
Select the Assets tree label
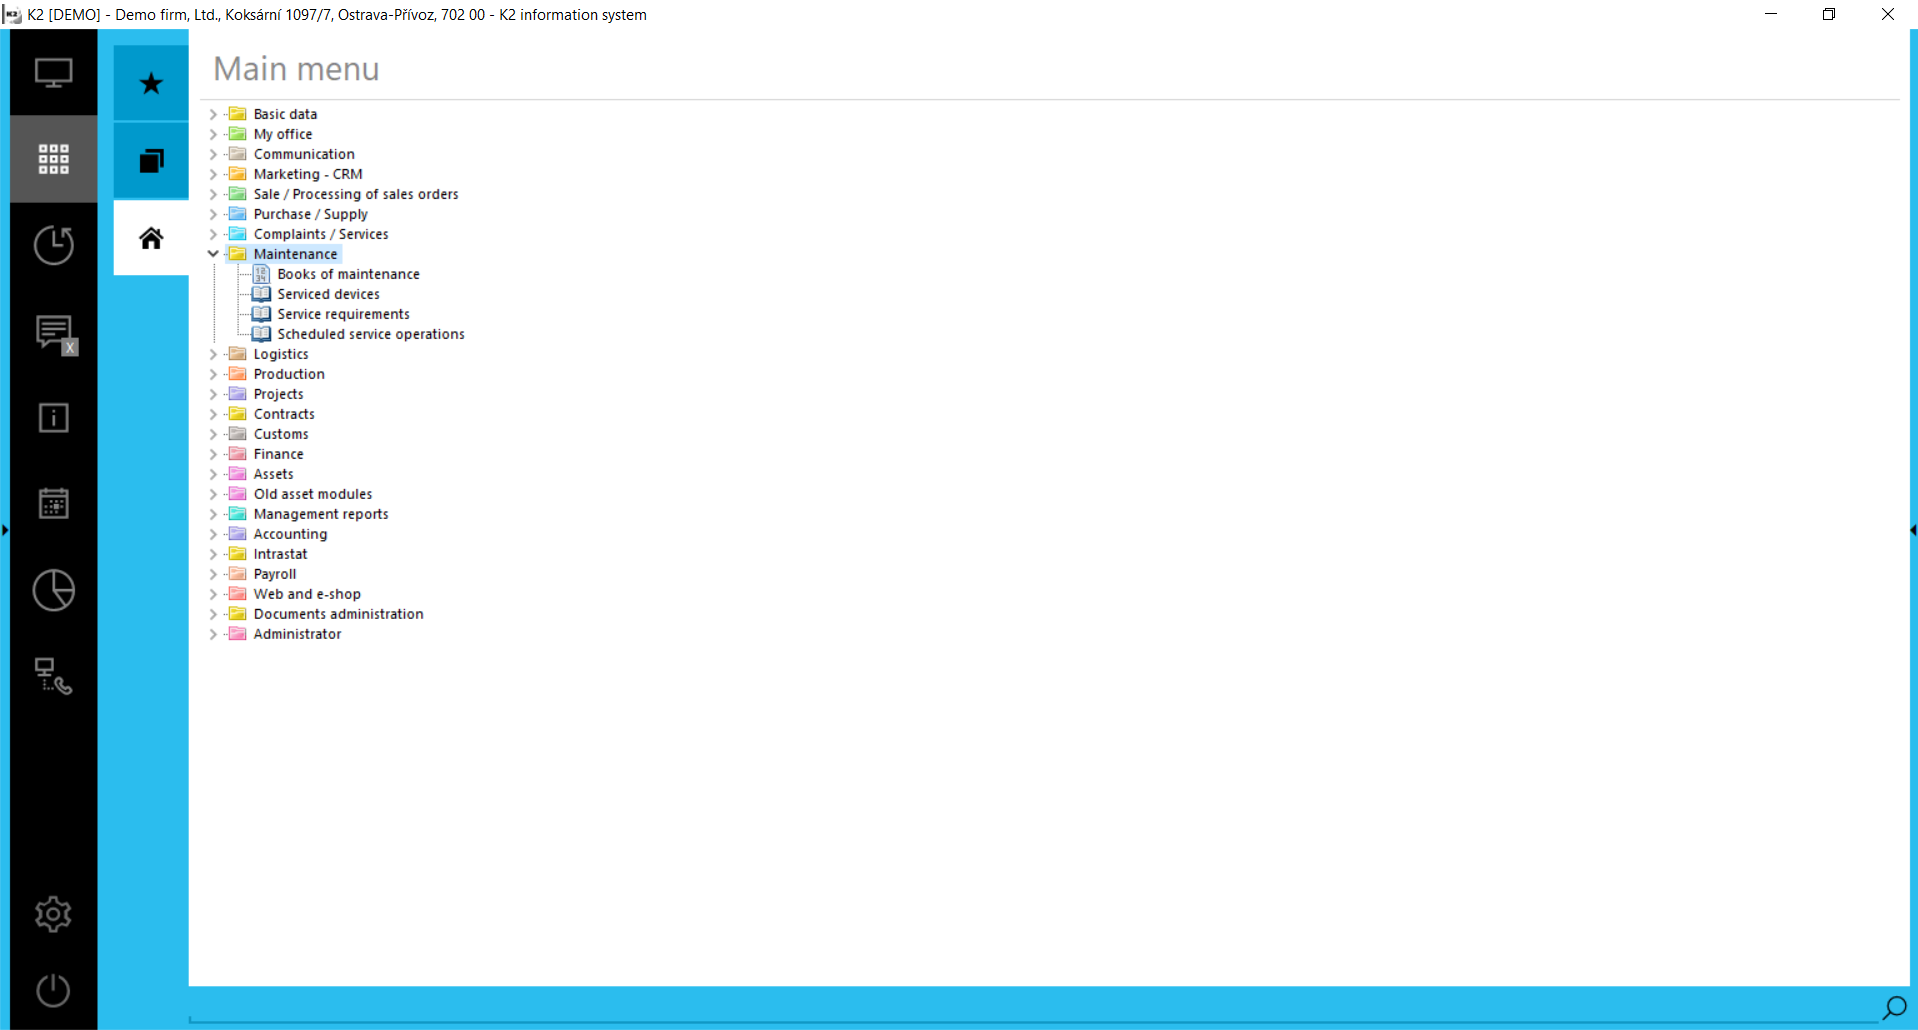point(273,474)
